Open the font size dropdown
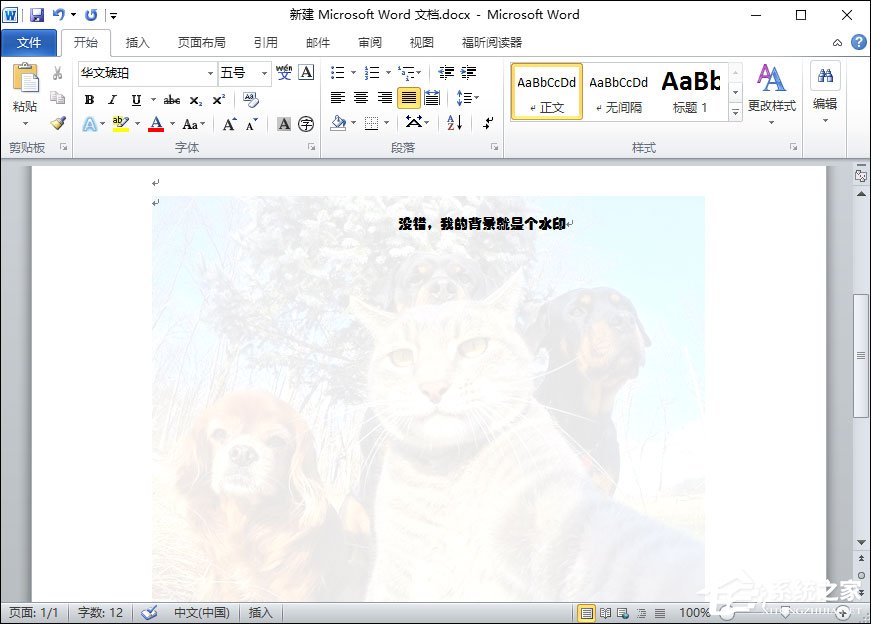 [264, 72]
